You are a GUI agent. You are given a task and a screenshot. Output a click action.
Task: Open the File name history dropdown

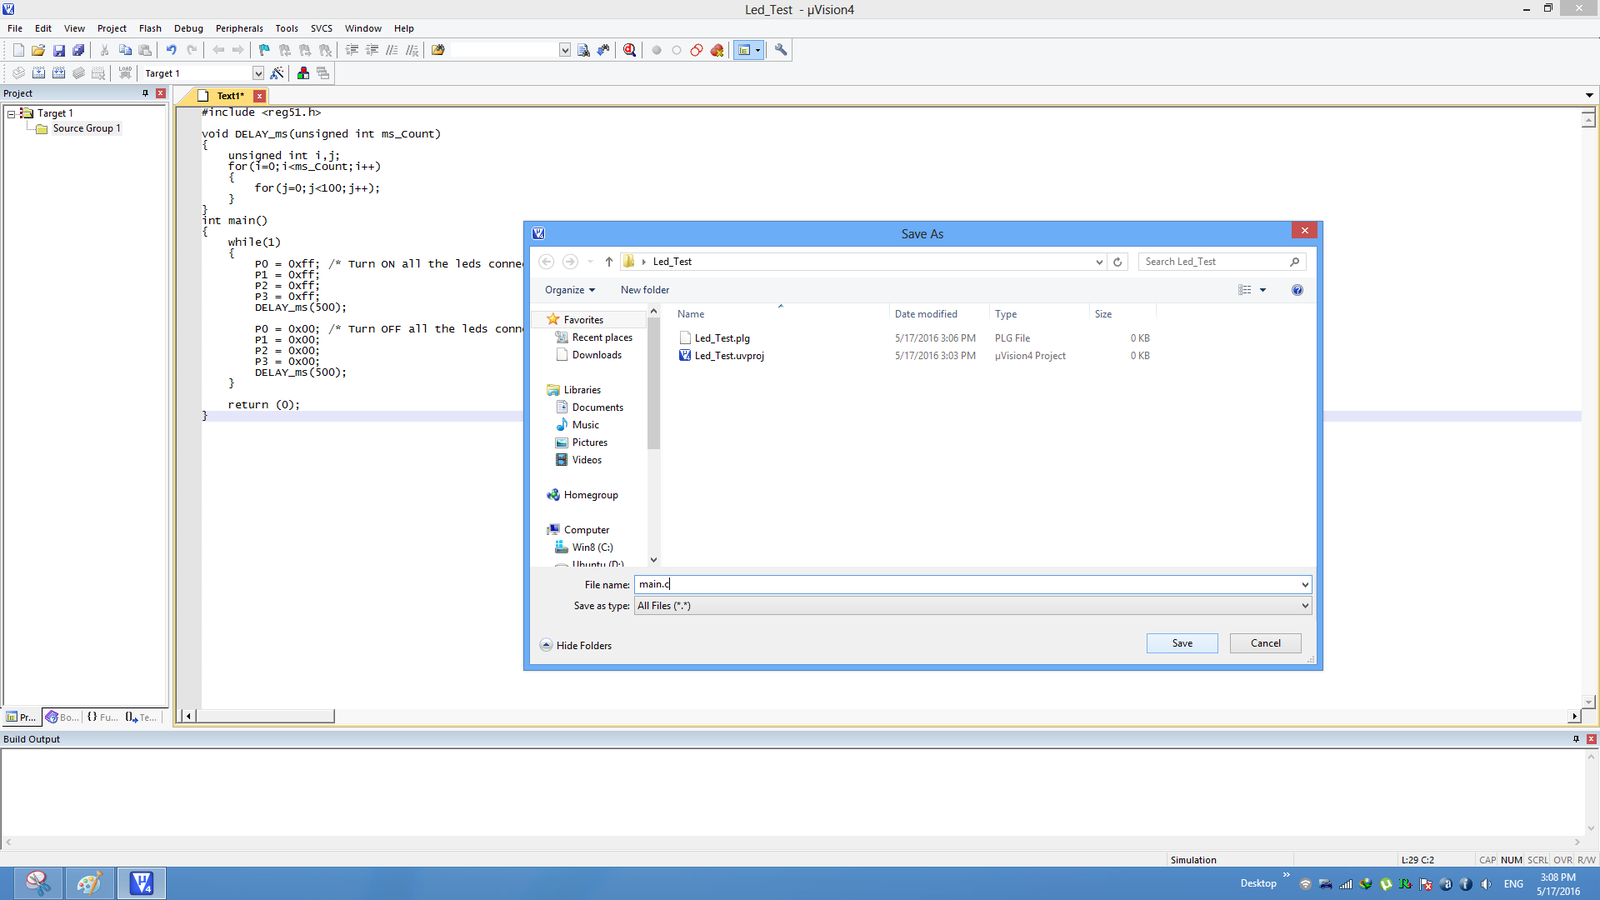pyautogui.click(x=1305, y=585)
